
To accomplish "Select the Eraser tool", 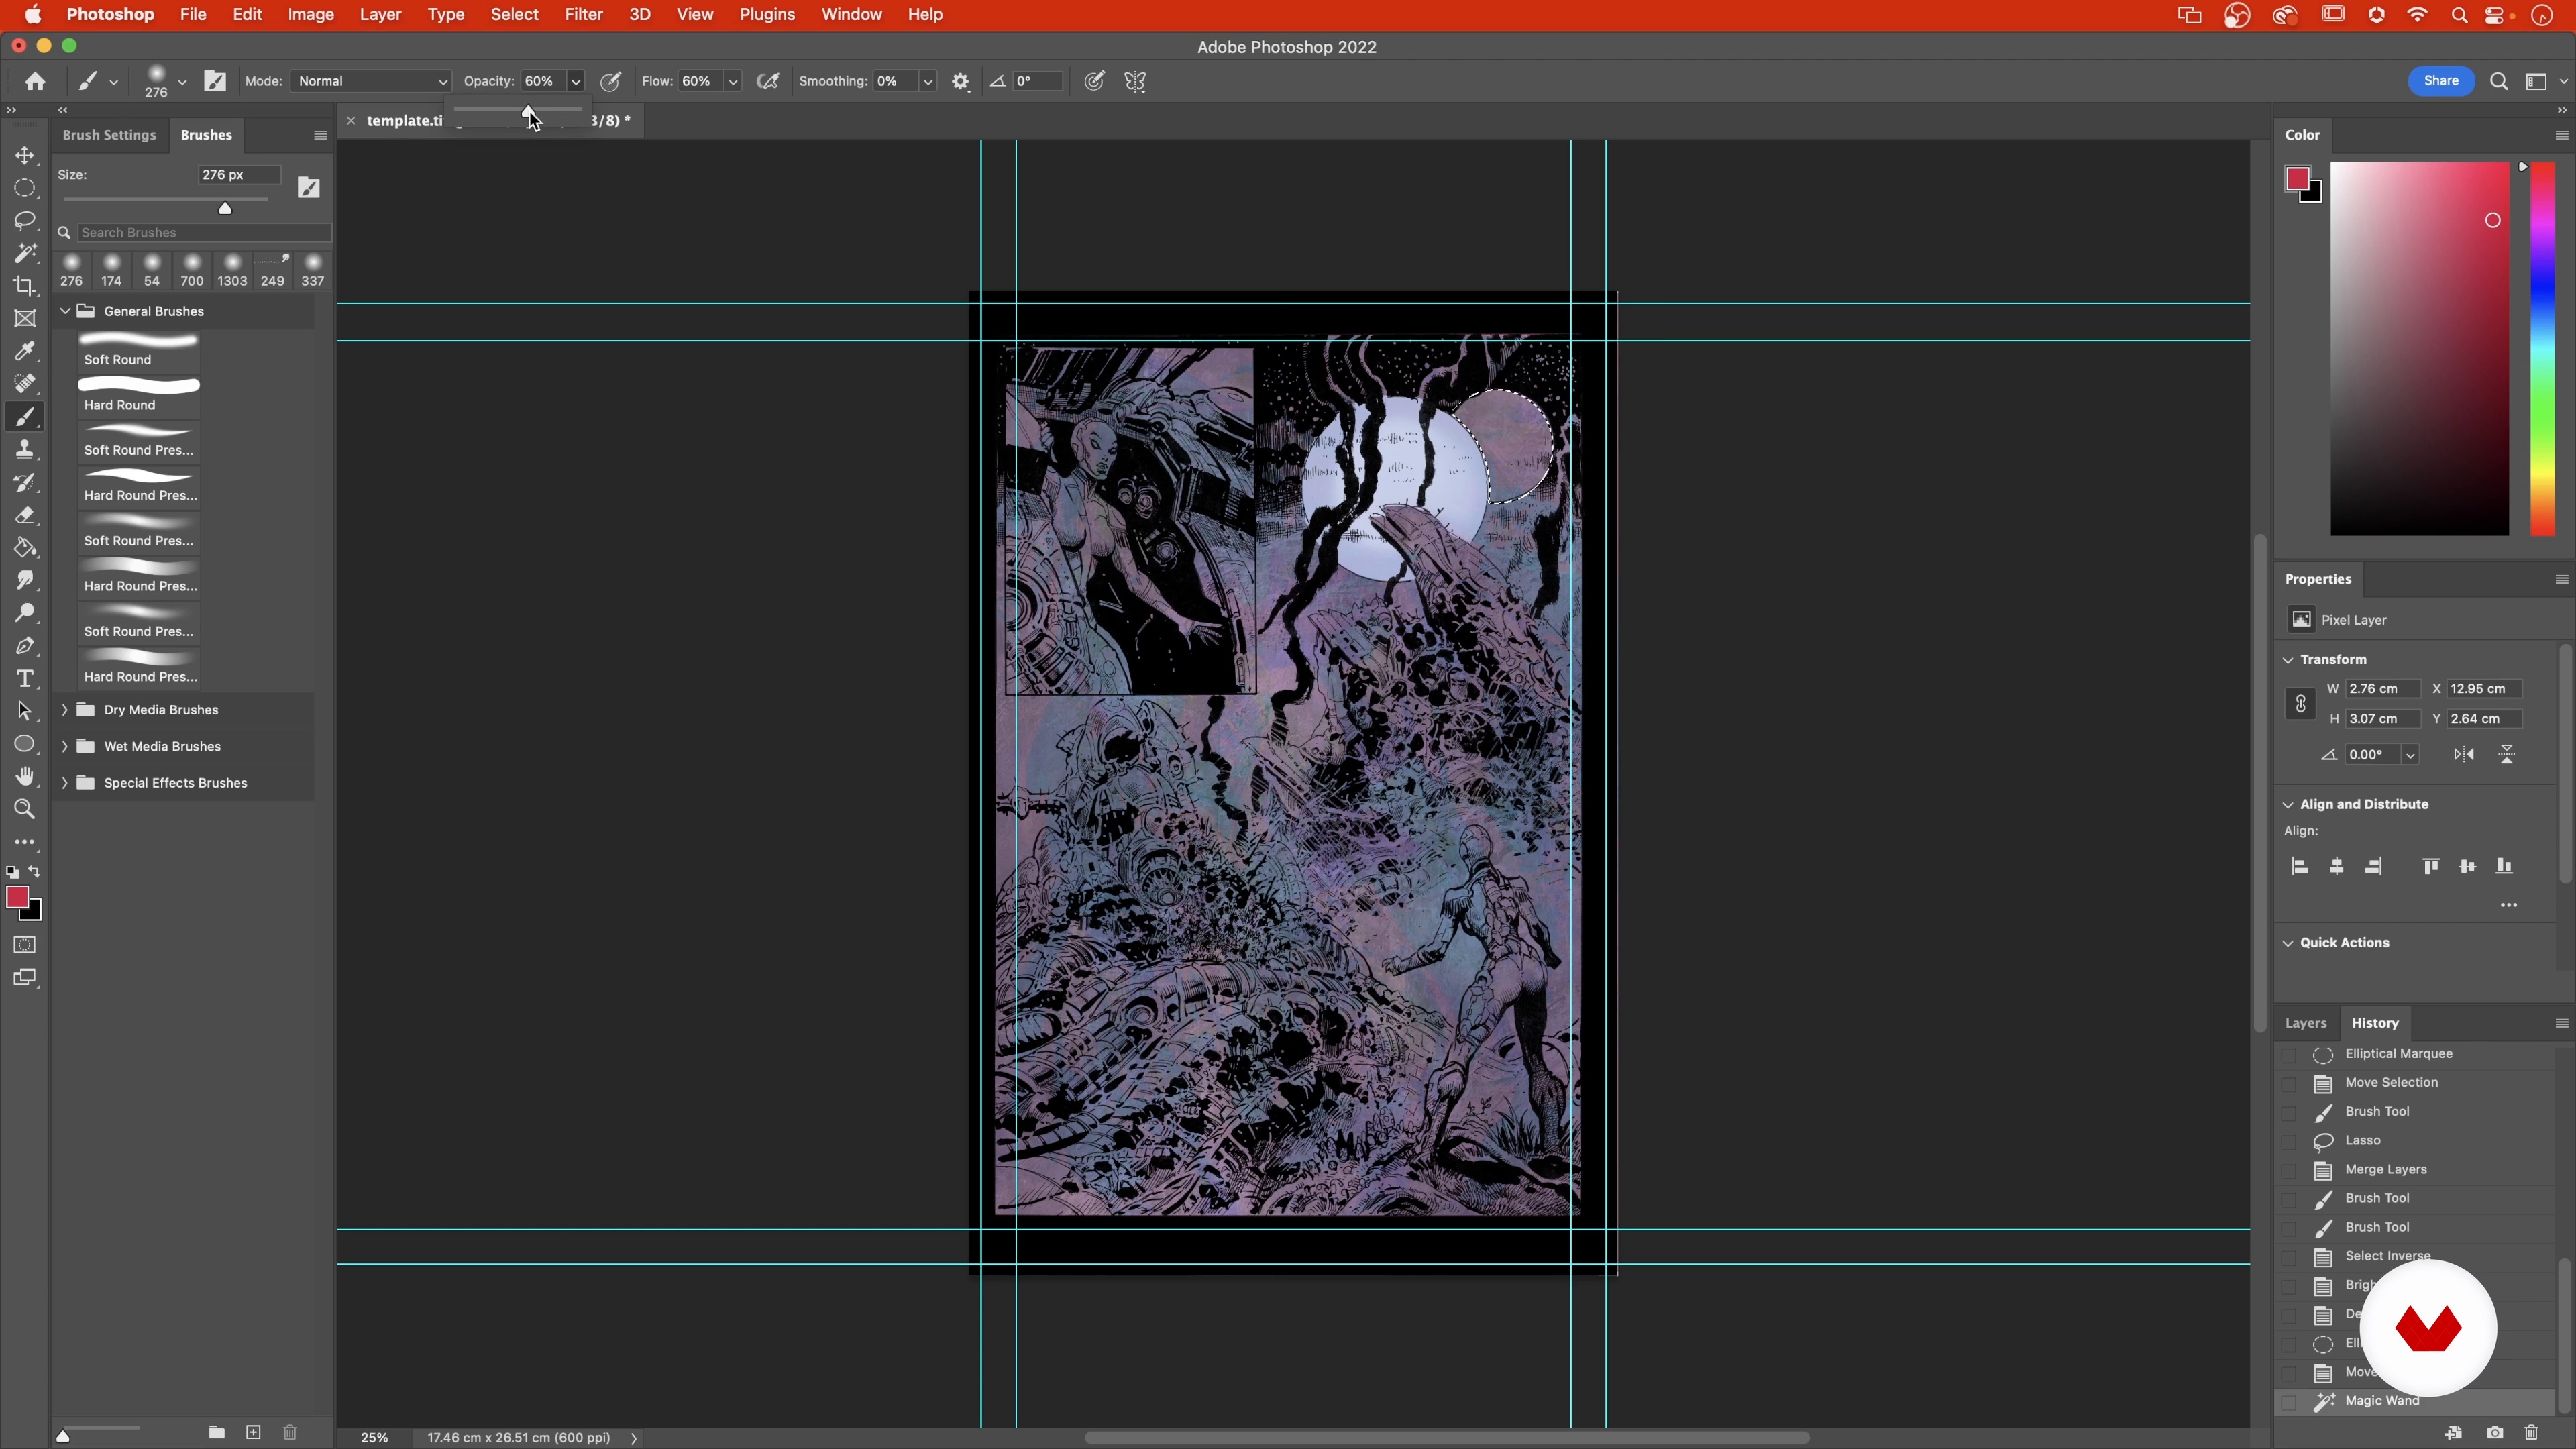I will [25, 515].
